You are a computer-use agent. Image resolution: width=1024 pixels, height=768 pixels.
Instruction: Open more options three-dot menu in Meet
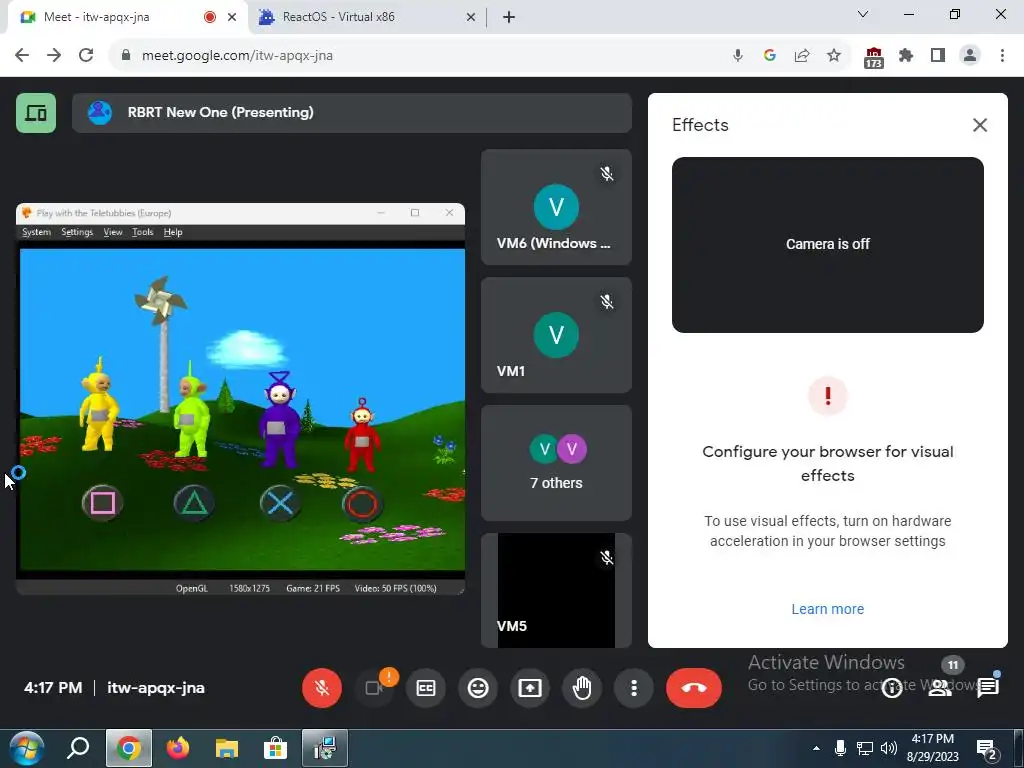(634, 688)
